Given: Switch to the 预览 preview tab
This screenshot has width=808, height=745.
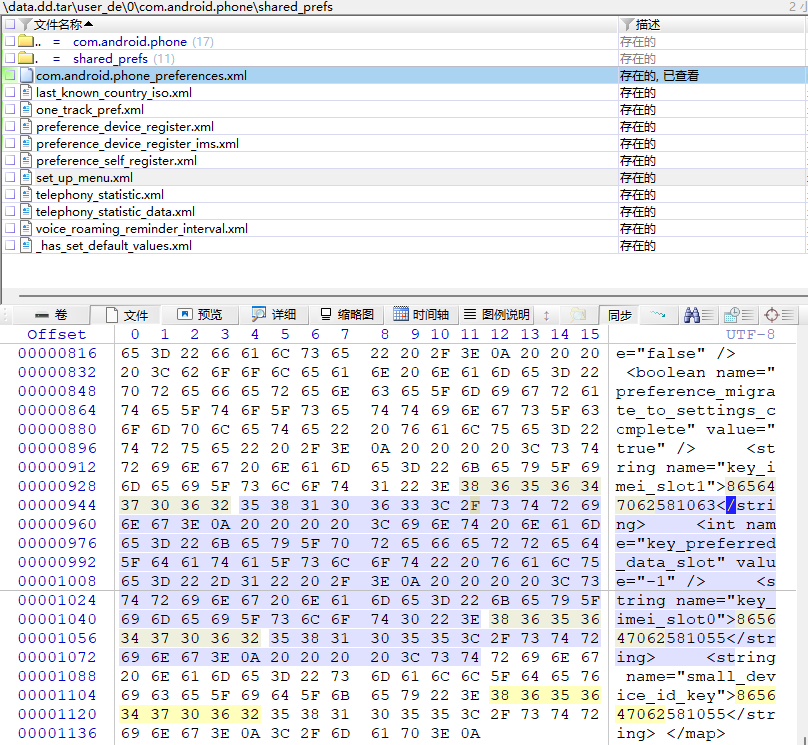Looking at the screenshot, I should 199,315.
